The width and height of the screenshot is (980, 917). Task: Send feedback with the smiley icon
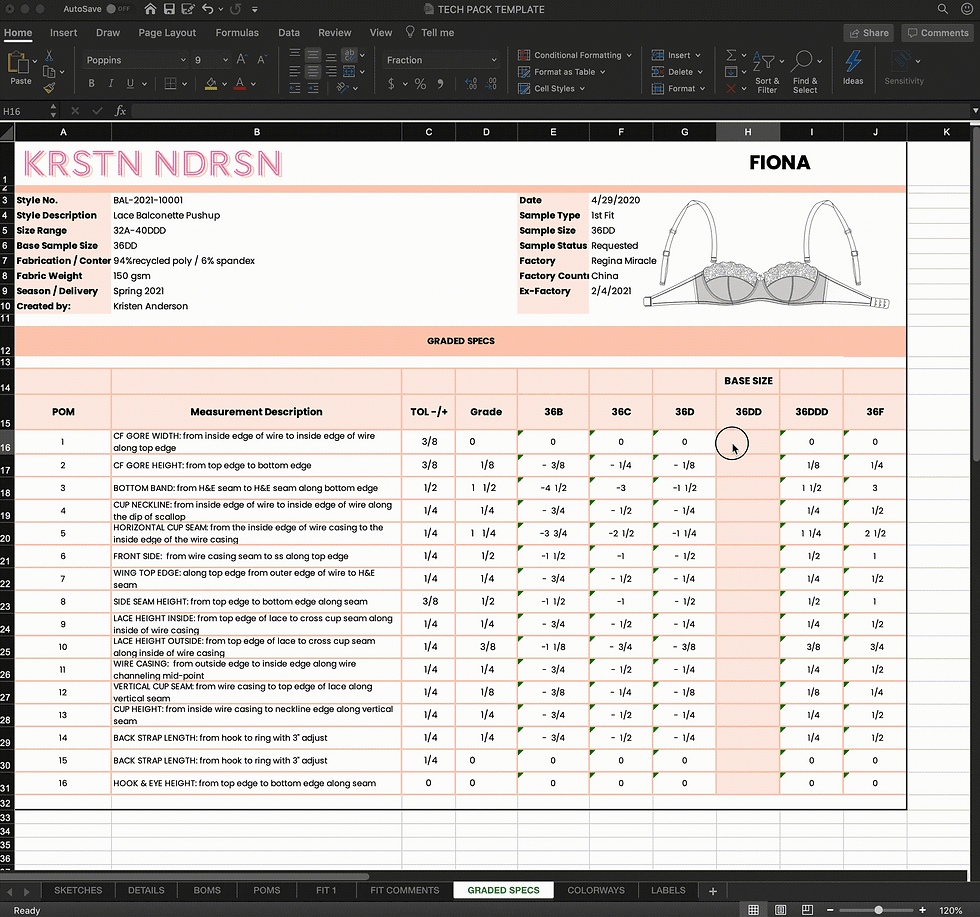pos(966,9)
